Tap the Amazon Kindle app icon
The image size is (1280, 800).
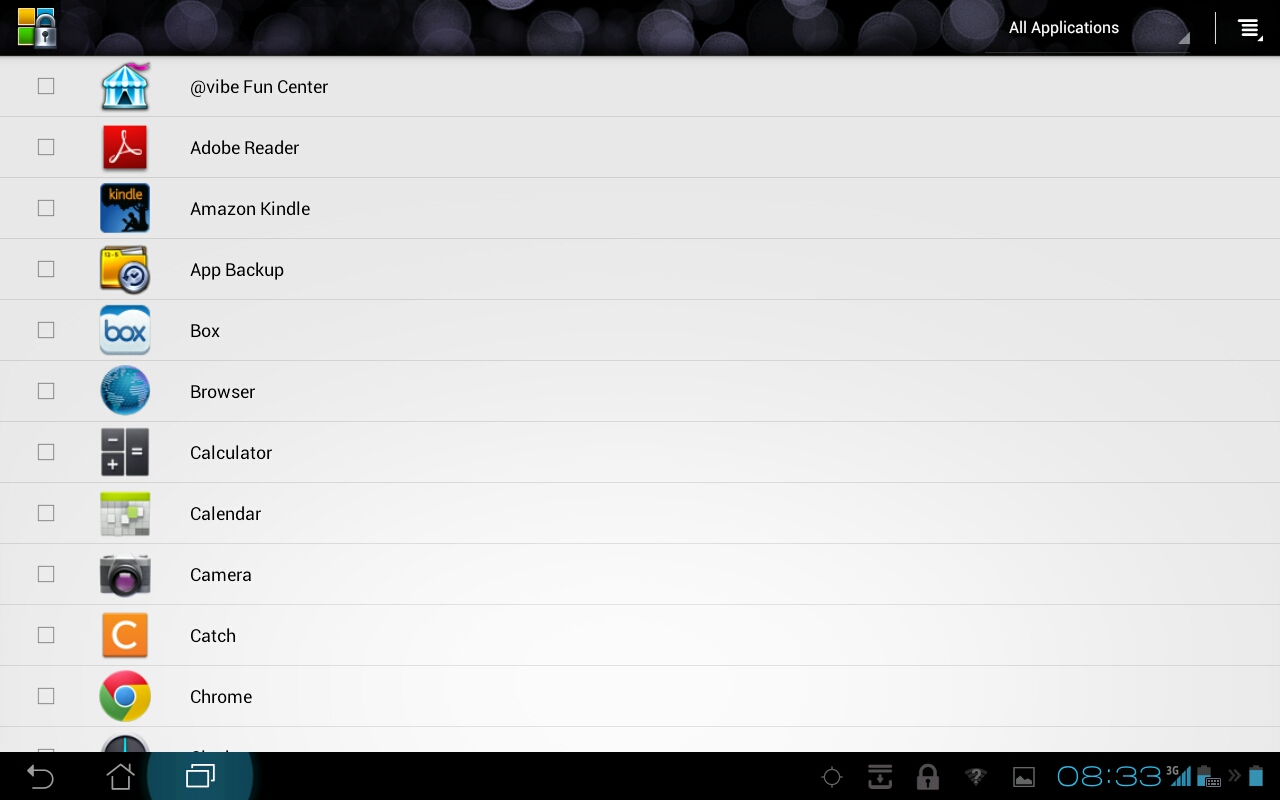click(125, 208)
